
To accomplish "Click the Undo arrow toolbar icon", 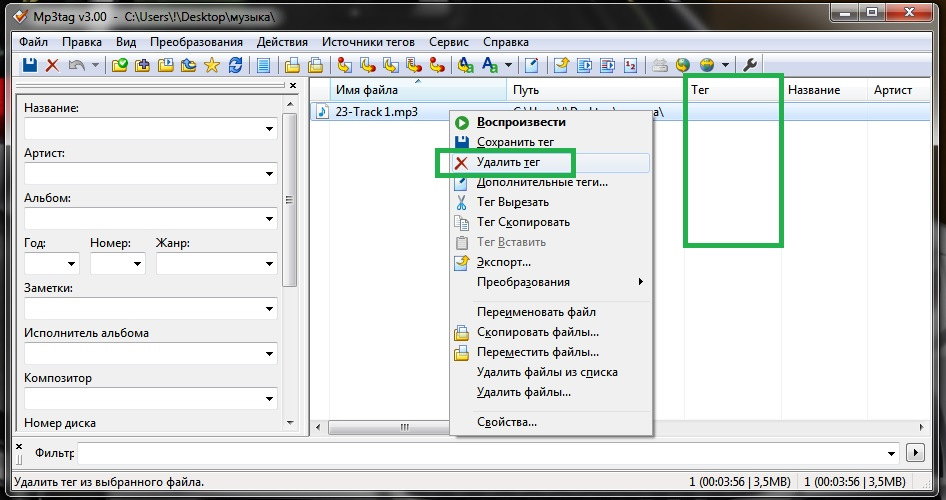I will tap(77, 65).
